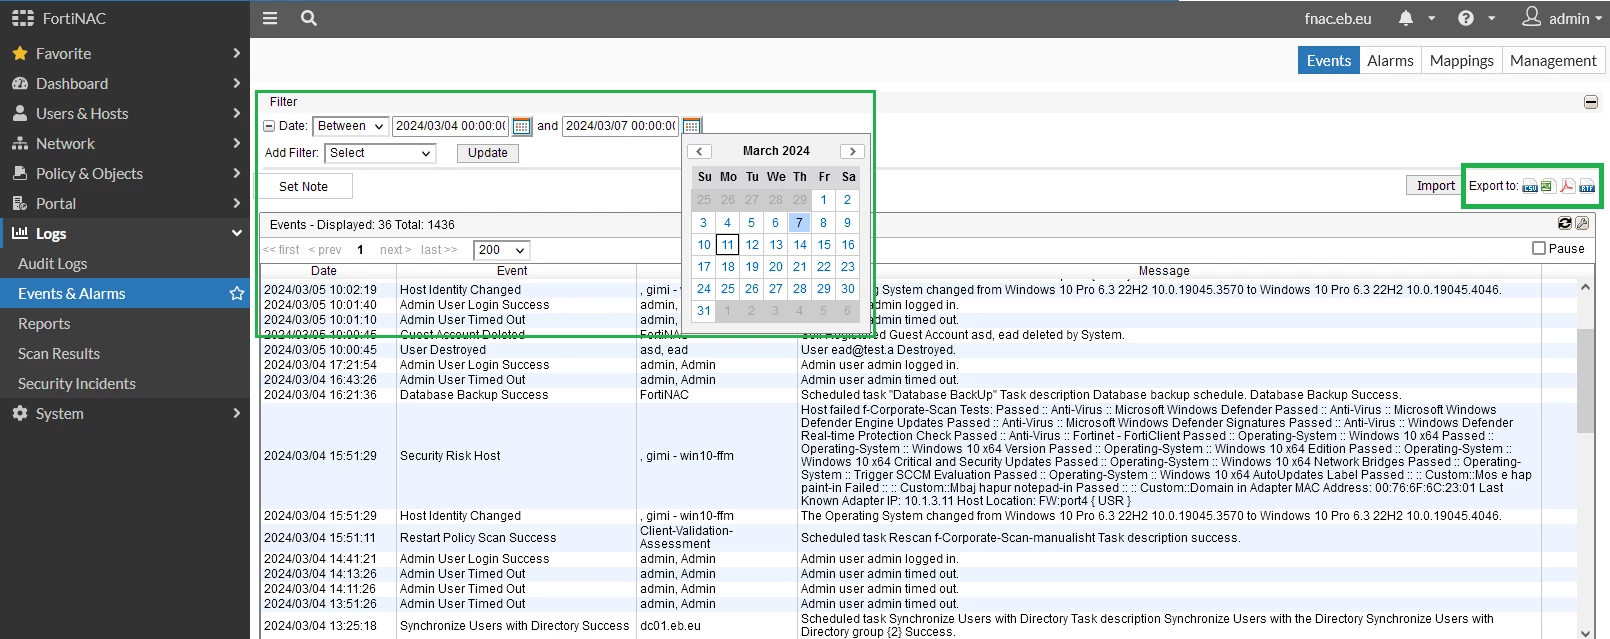
Task: Expand the Policy & Objects menu chevron
Action: tap(236, 173)
